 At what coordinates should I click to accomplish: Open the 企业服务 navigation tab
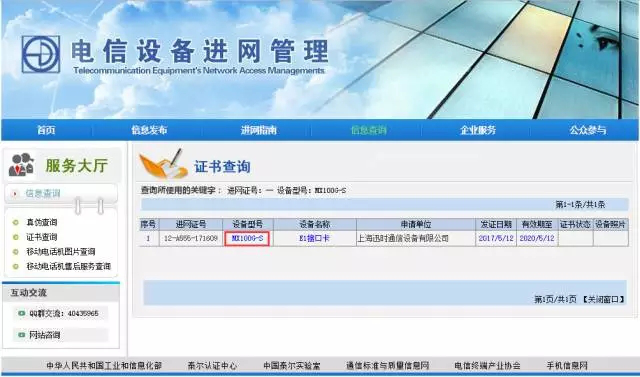pyautogui.click(x=478, y=130)
